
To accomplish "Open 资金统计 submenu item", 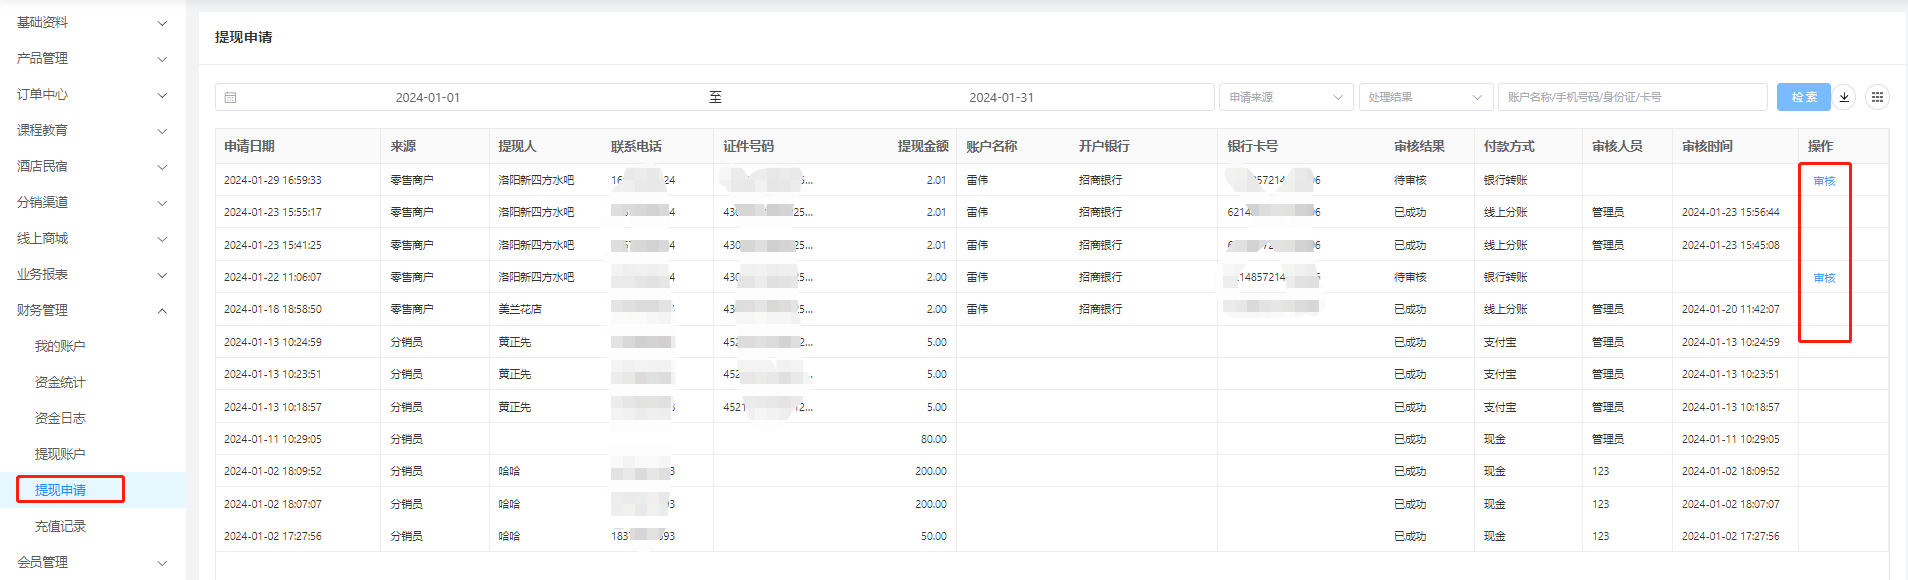I will coord(60,382).
